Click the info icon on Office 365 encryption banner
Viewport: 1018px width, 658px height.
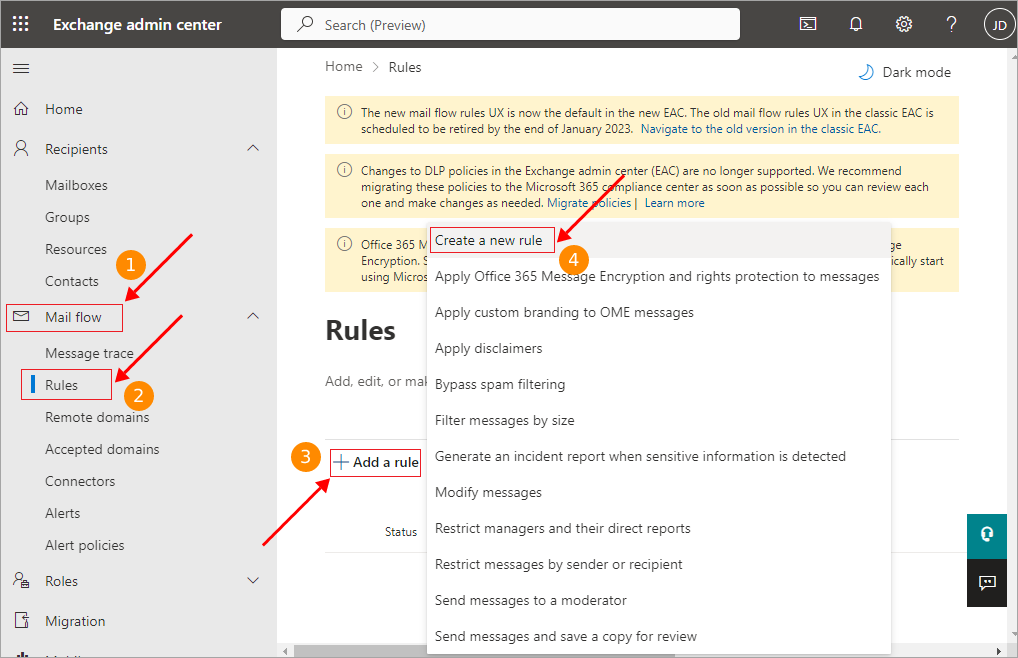click(344, 244)
